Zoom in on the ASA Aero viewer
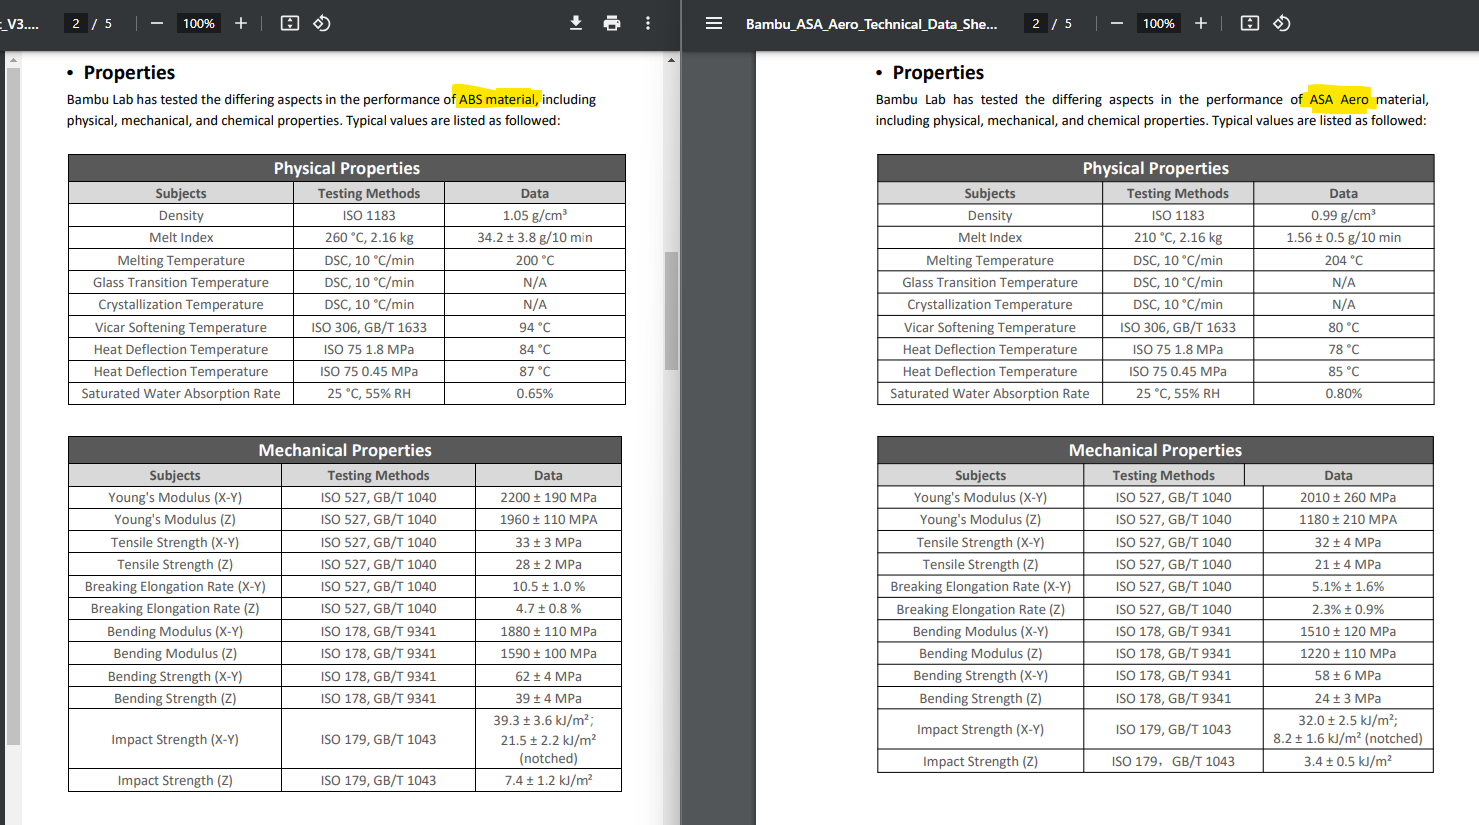 pos(1201,23)
